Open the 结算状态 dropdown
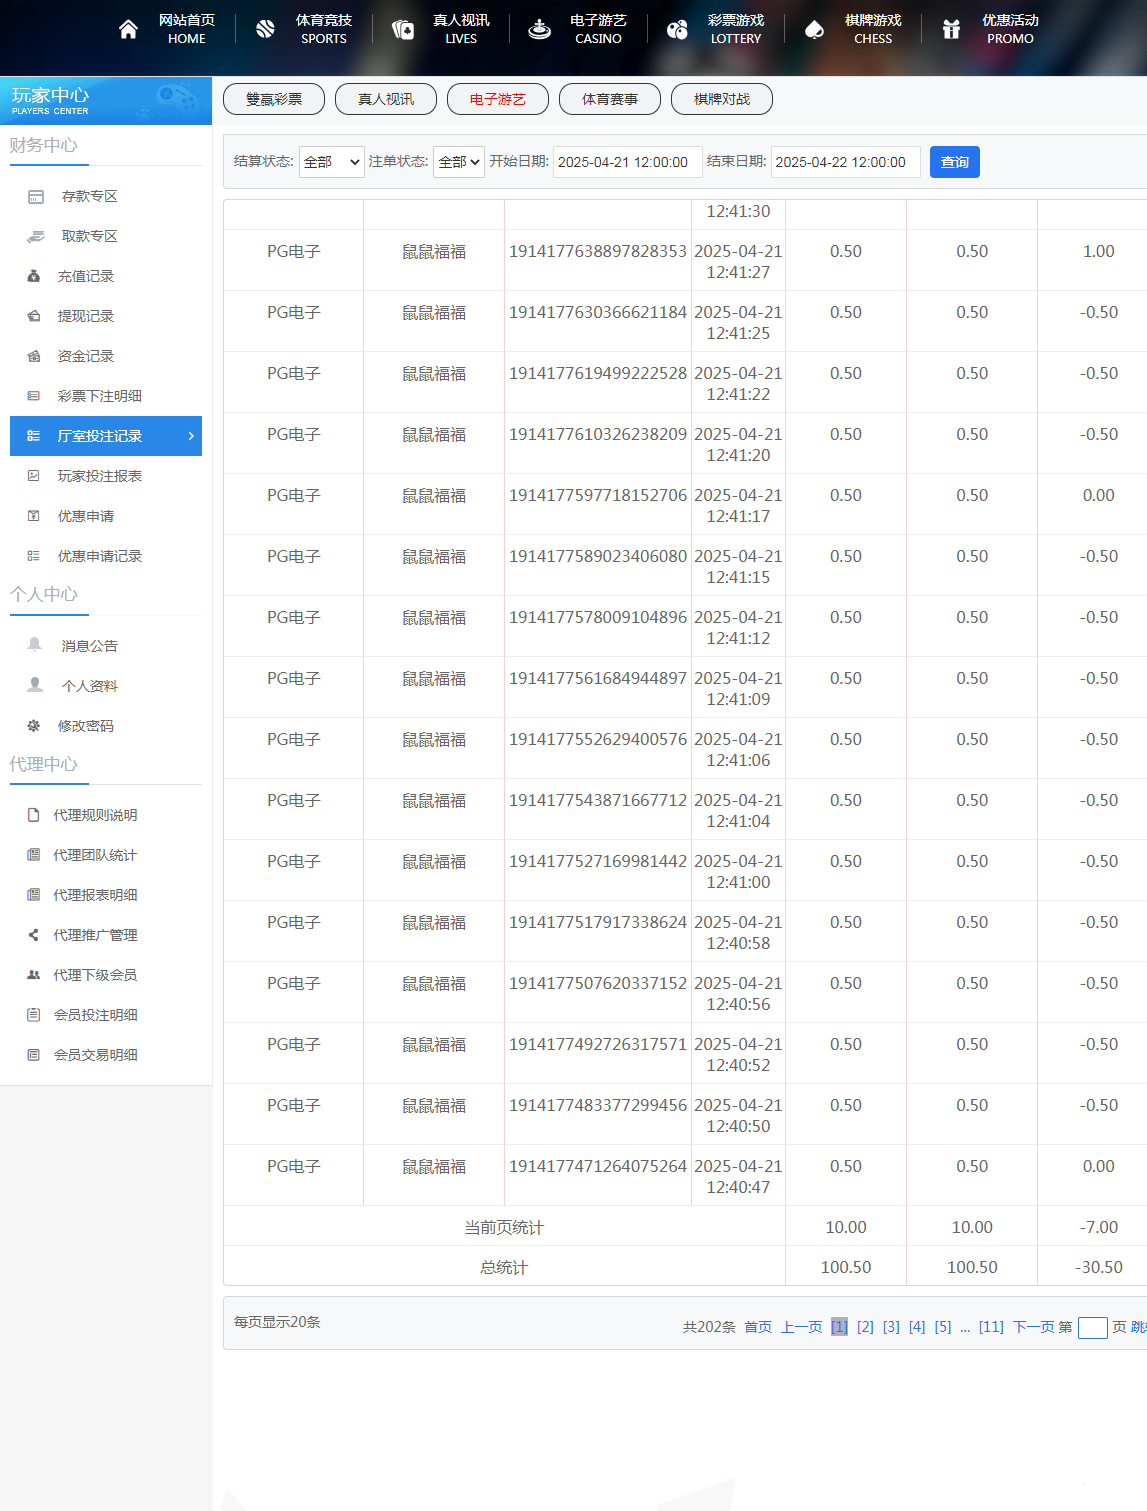 (331, 162)
